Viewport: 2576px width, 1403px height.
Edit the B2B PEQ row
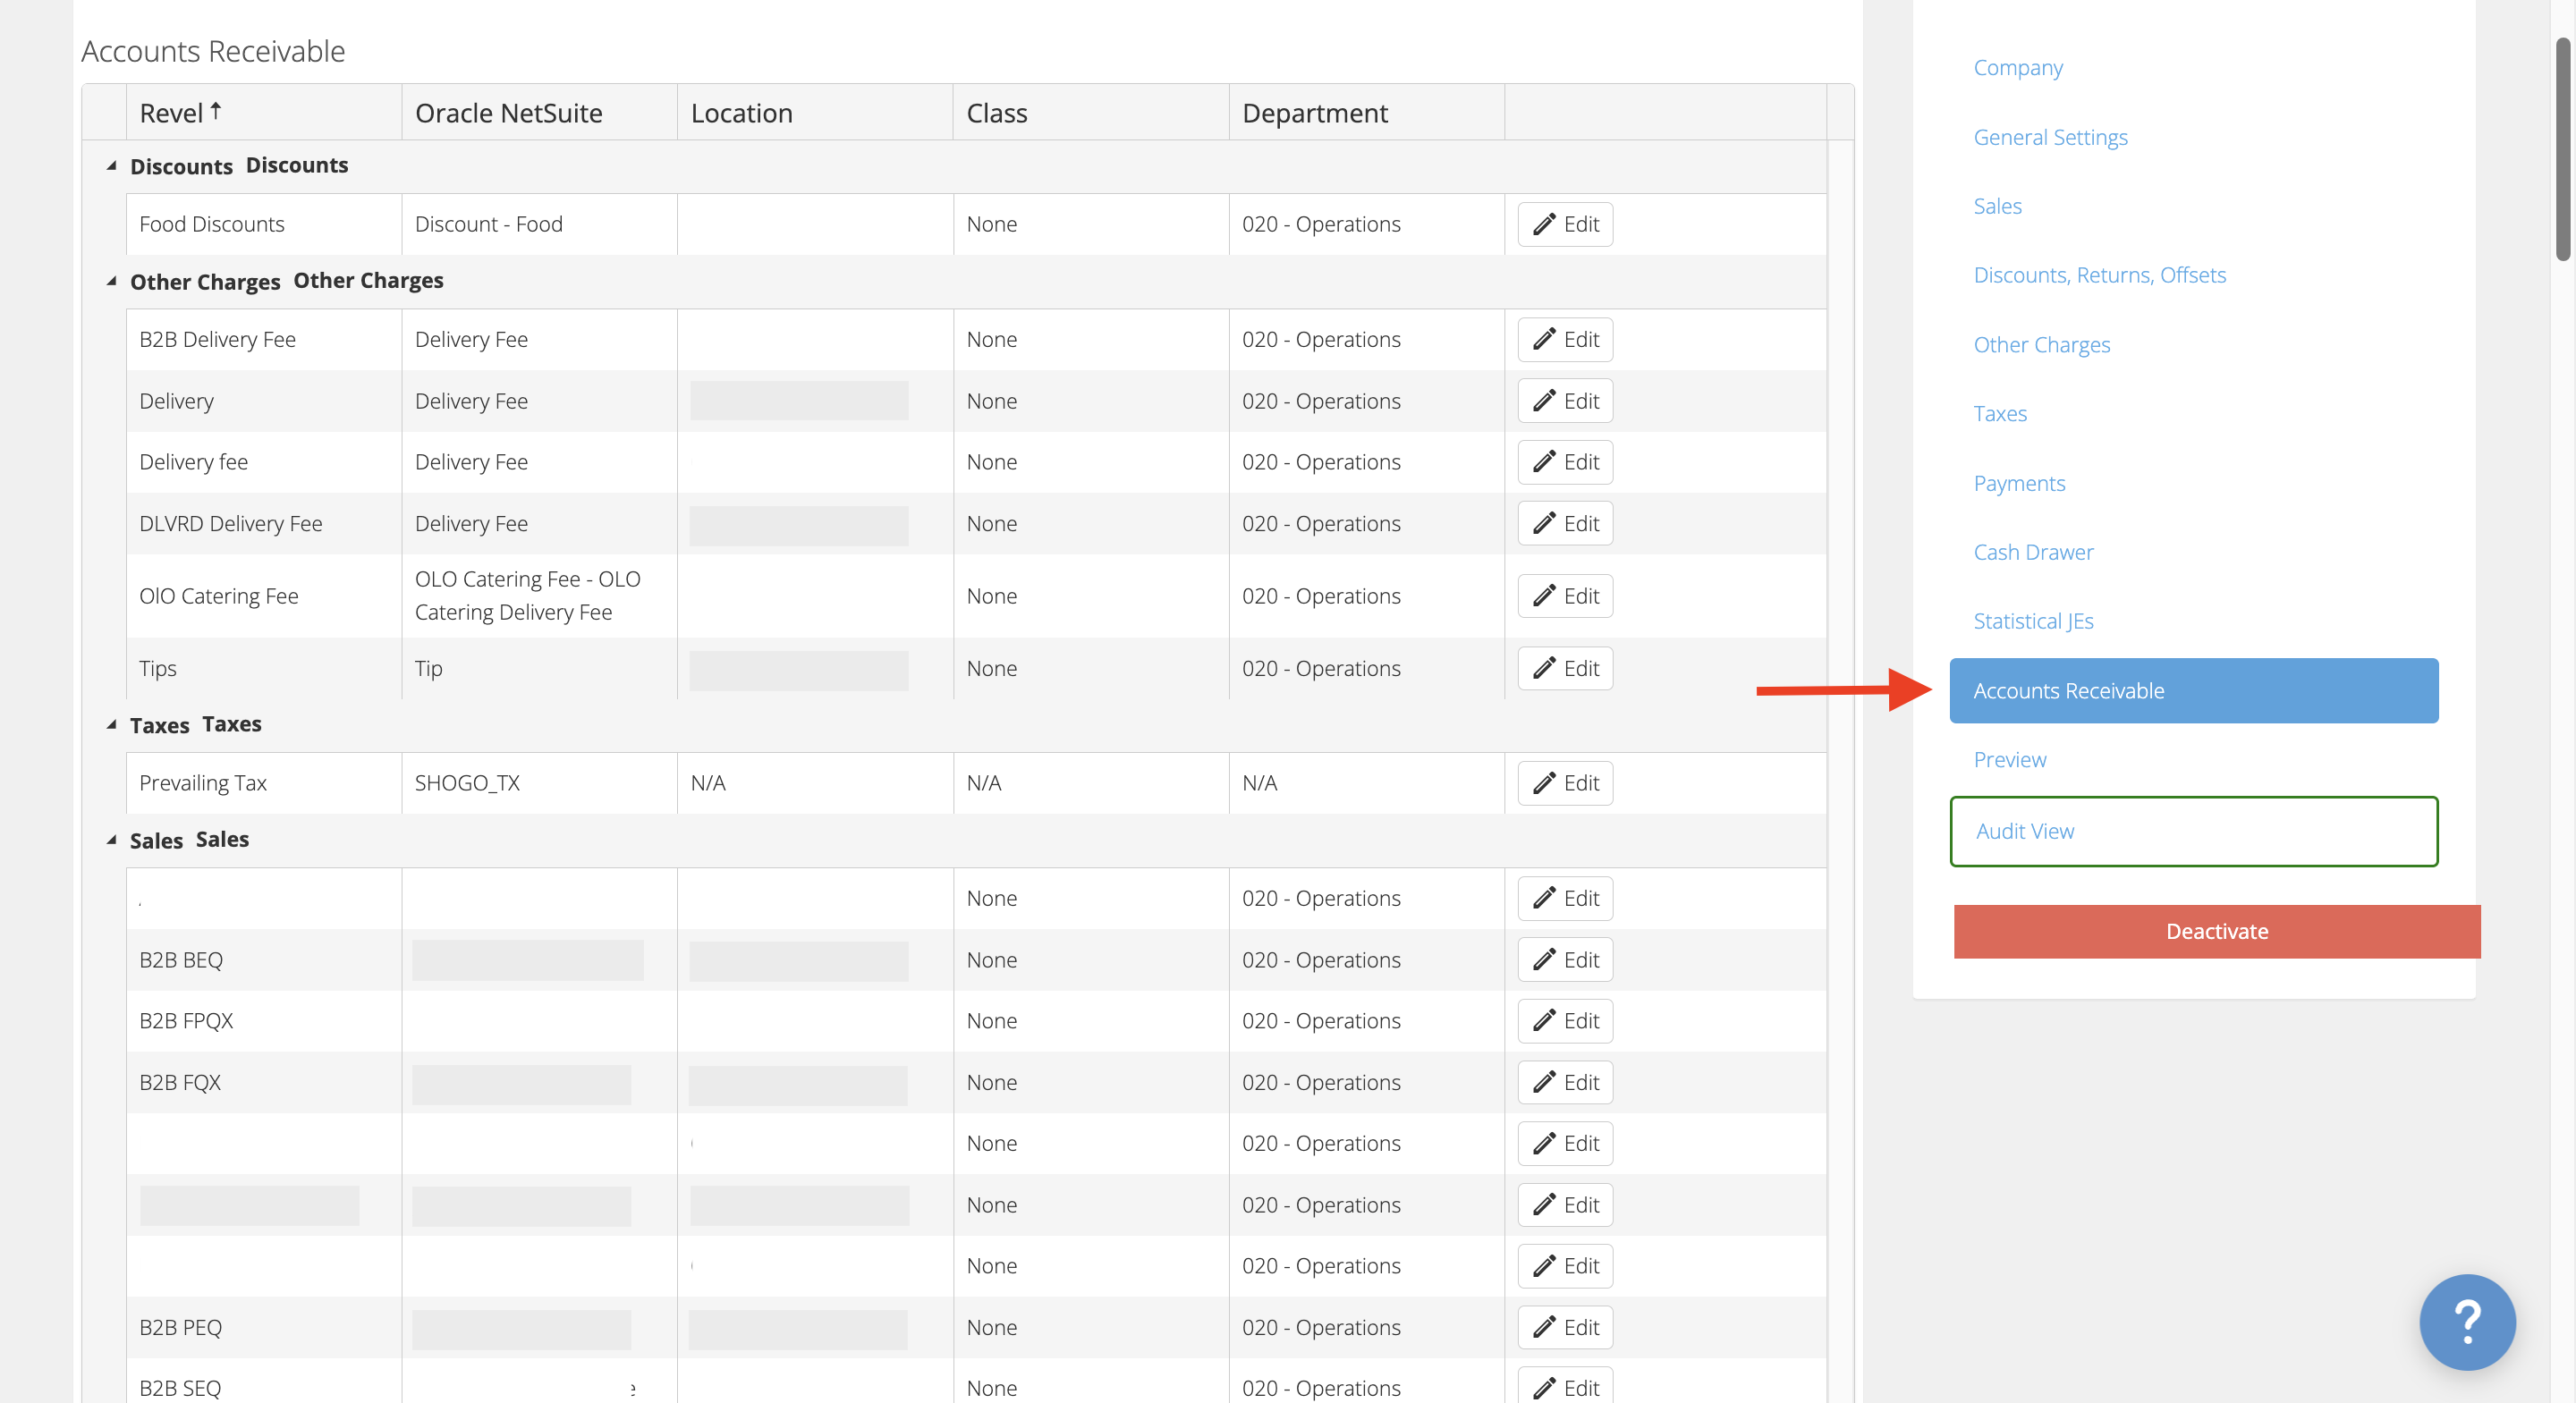(1565, 1328)
